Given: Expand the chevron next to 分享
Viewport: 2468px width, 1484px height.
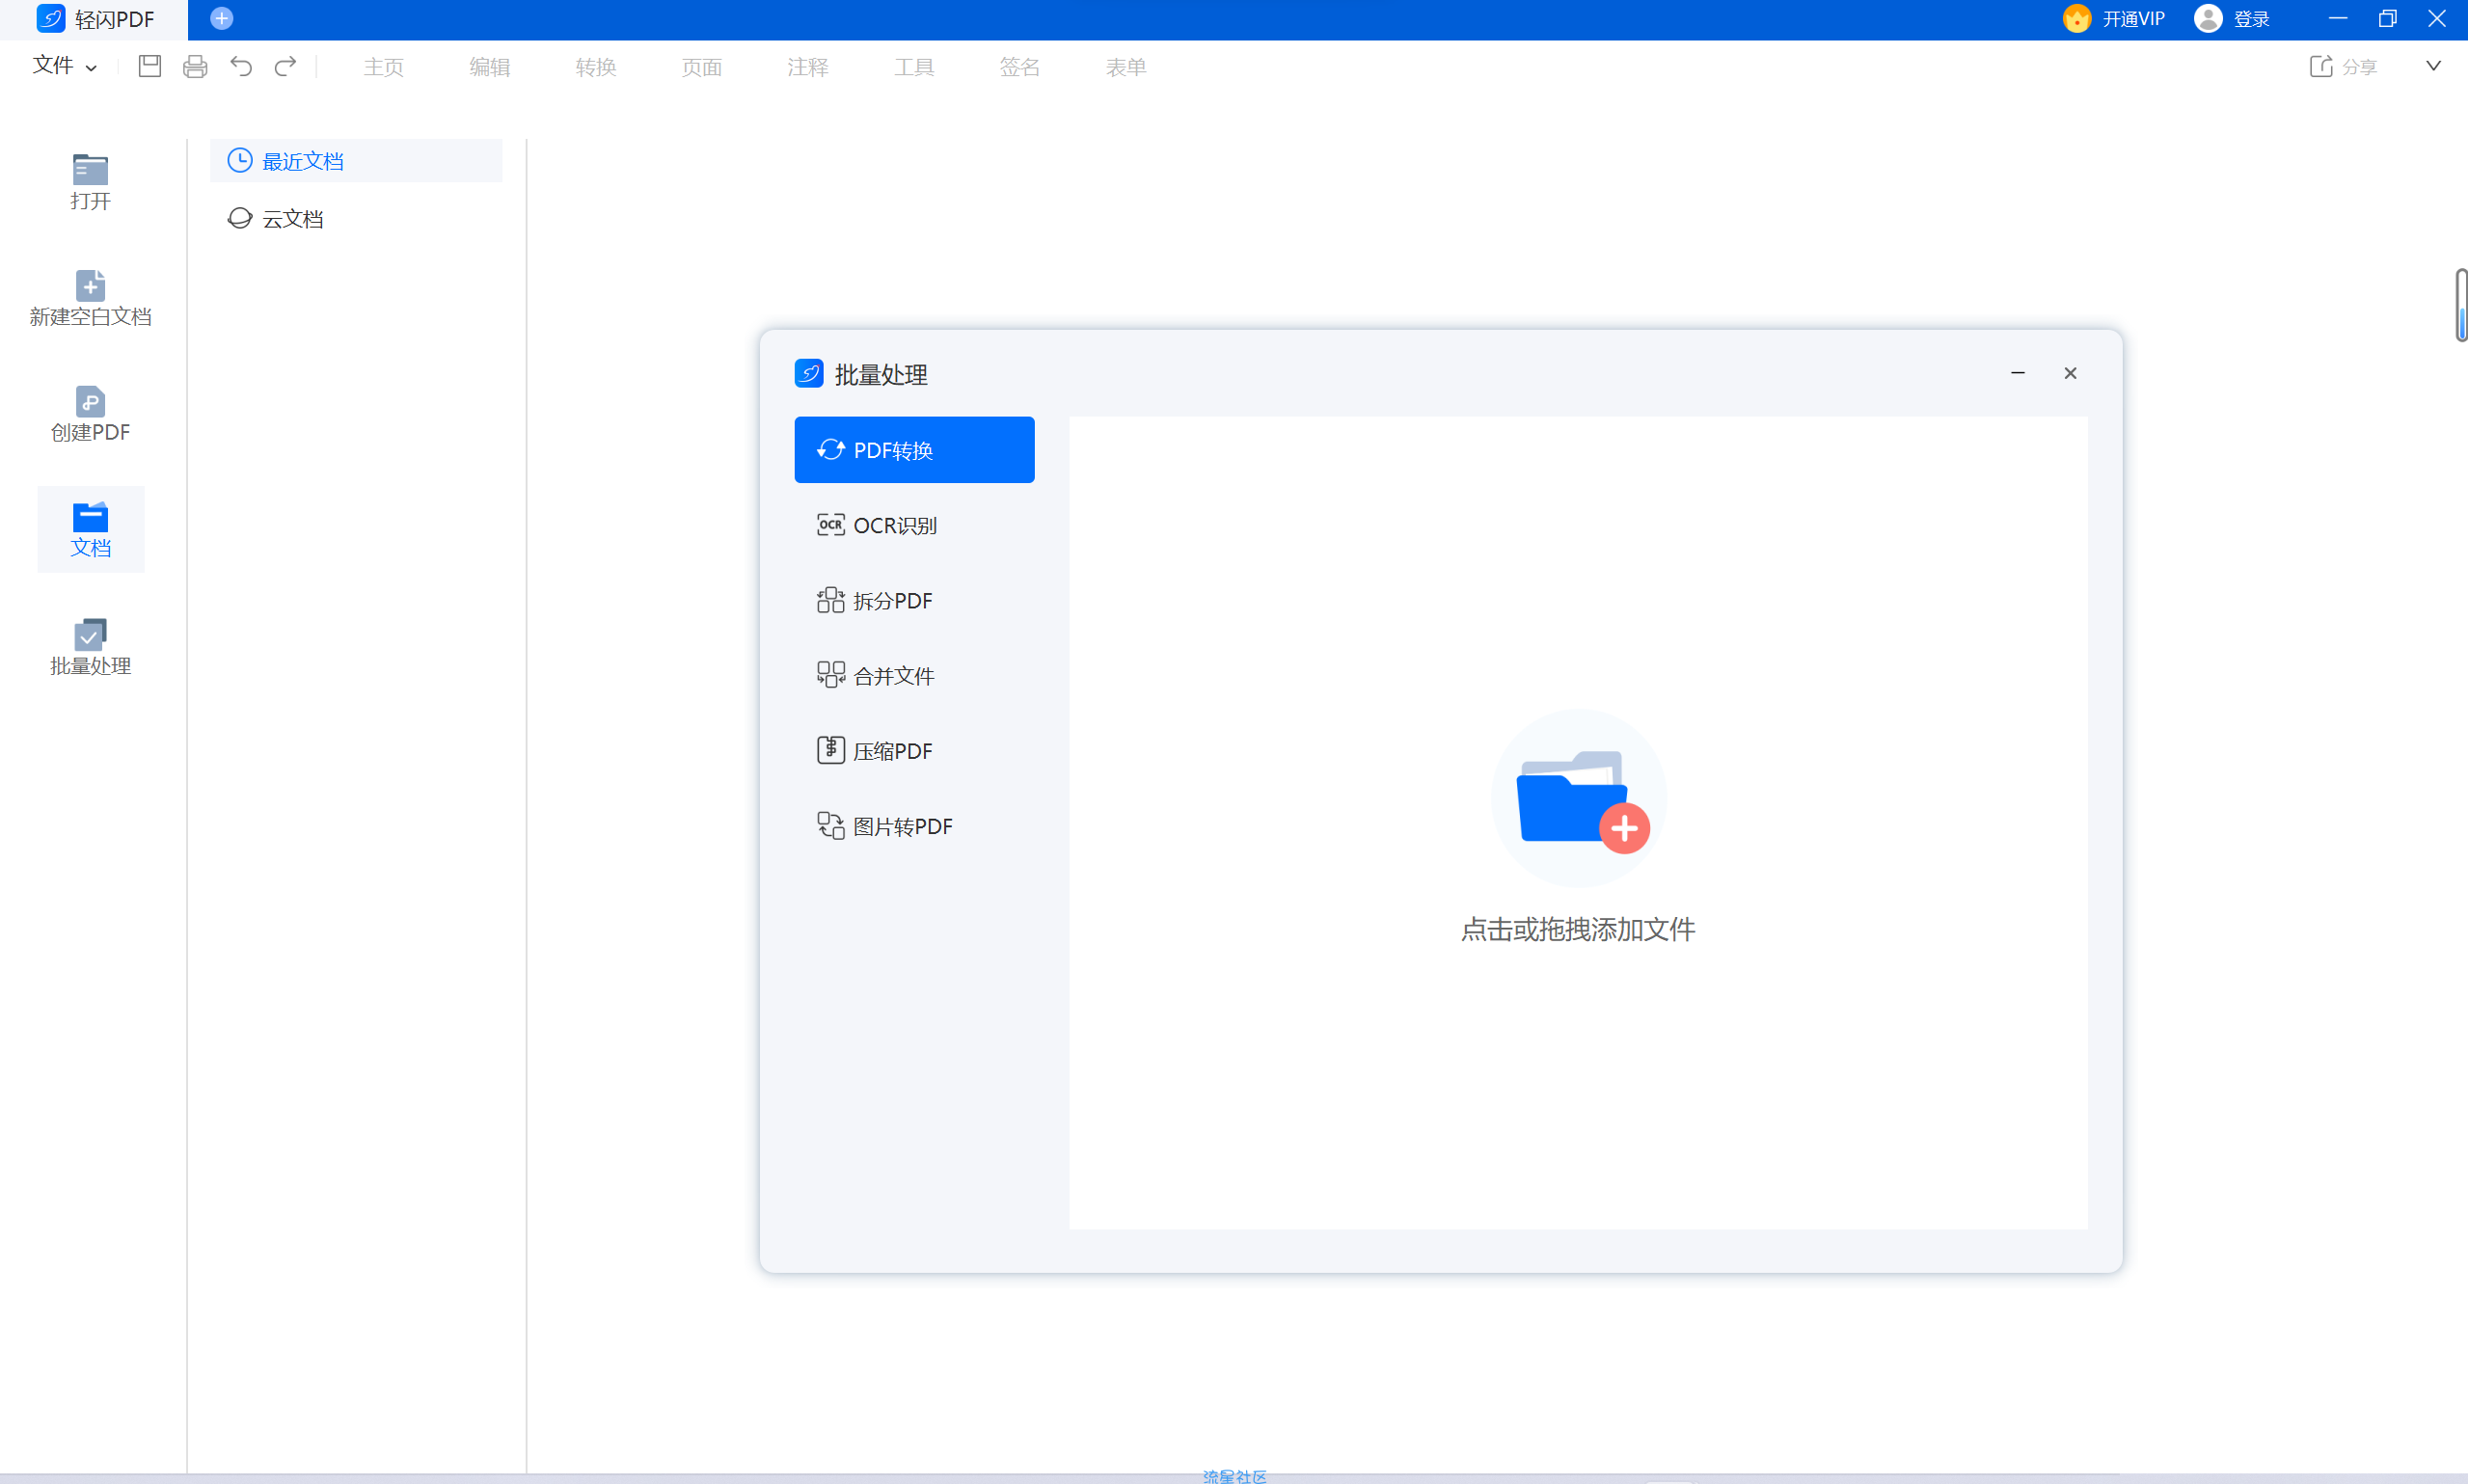Looking at the screenshot, I should (x=2433, y=67).
